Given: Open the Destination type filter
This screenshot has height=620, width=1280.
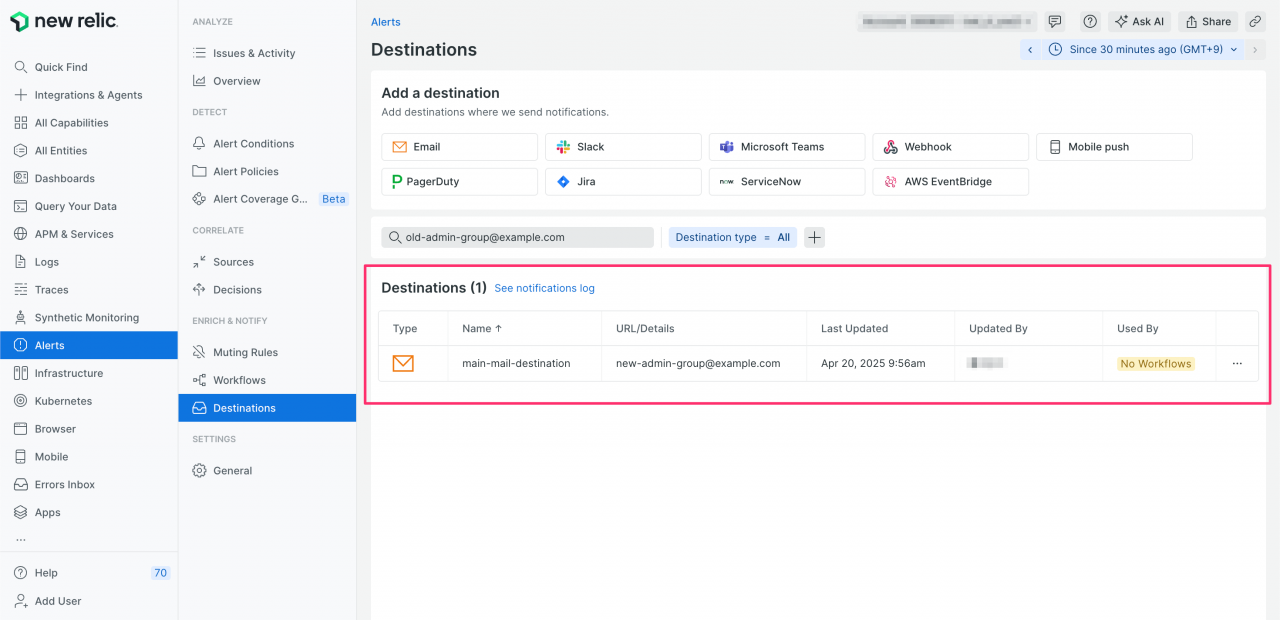Looking at the screenshot, I should click(x=732, y=237).
